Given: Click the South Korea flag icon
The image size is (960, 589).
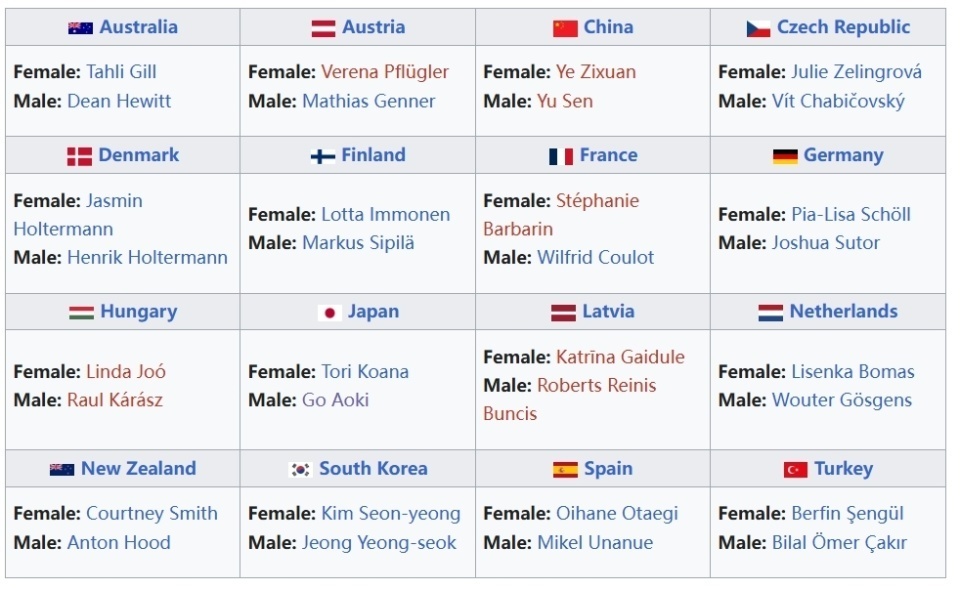Looking at the screenshot, I should pyautogui.click(x=300, y=469).
